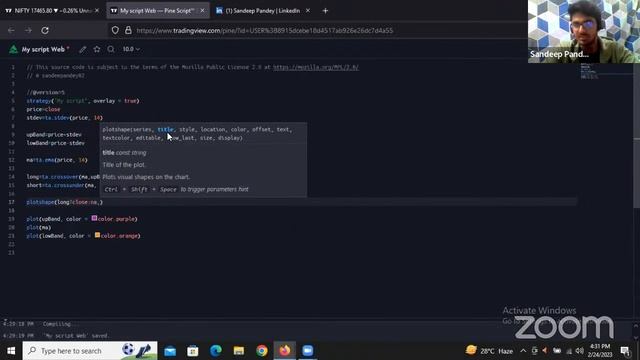
Task: Show hidden system tray icons
Action: 523,351
